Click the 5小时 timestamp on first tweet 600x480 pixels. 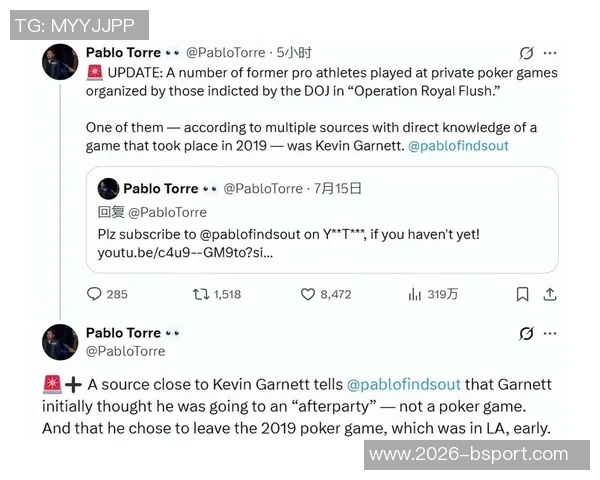[x=294, y=53]
